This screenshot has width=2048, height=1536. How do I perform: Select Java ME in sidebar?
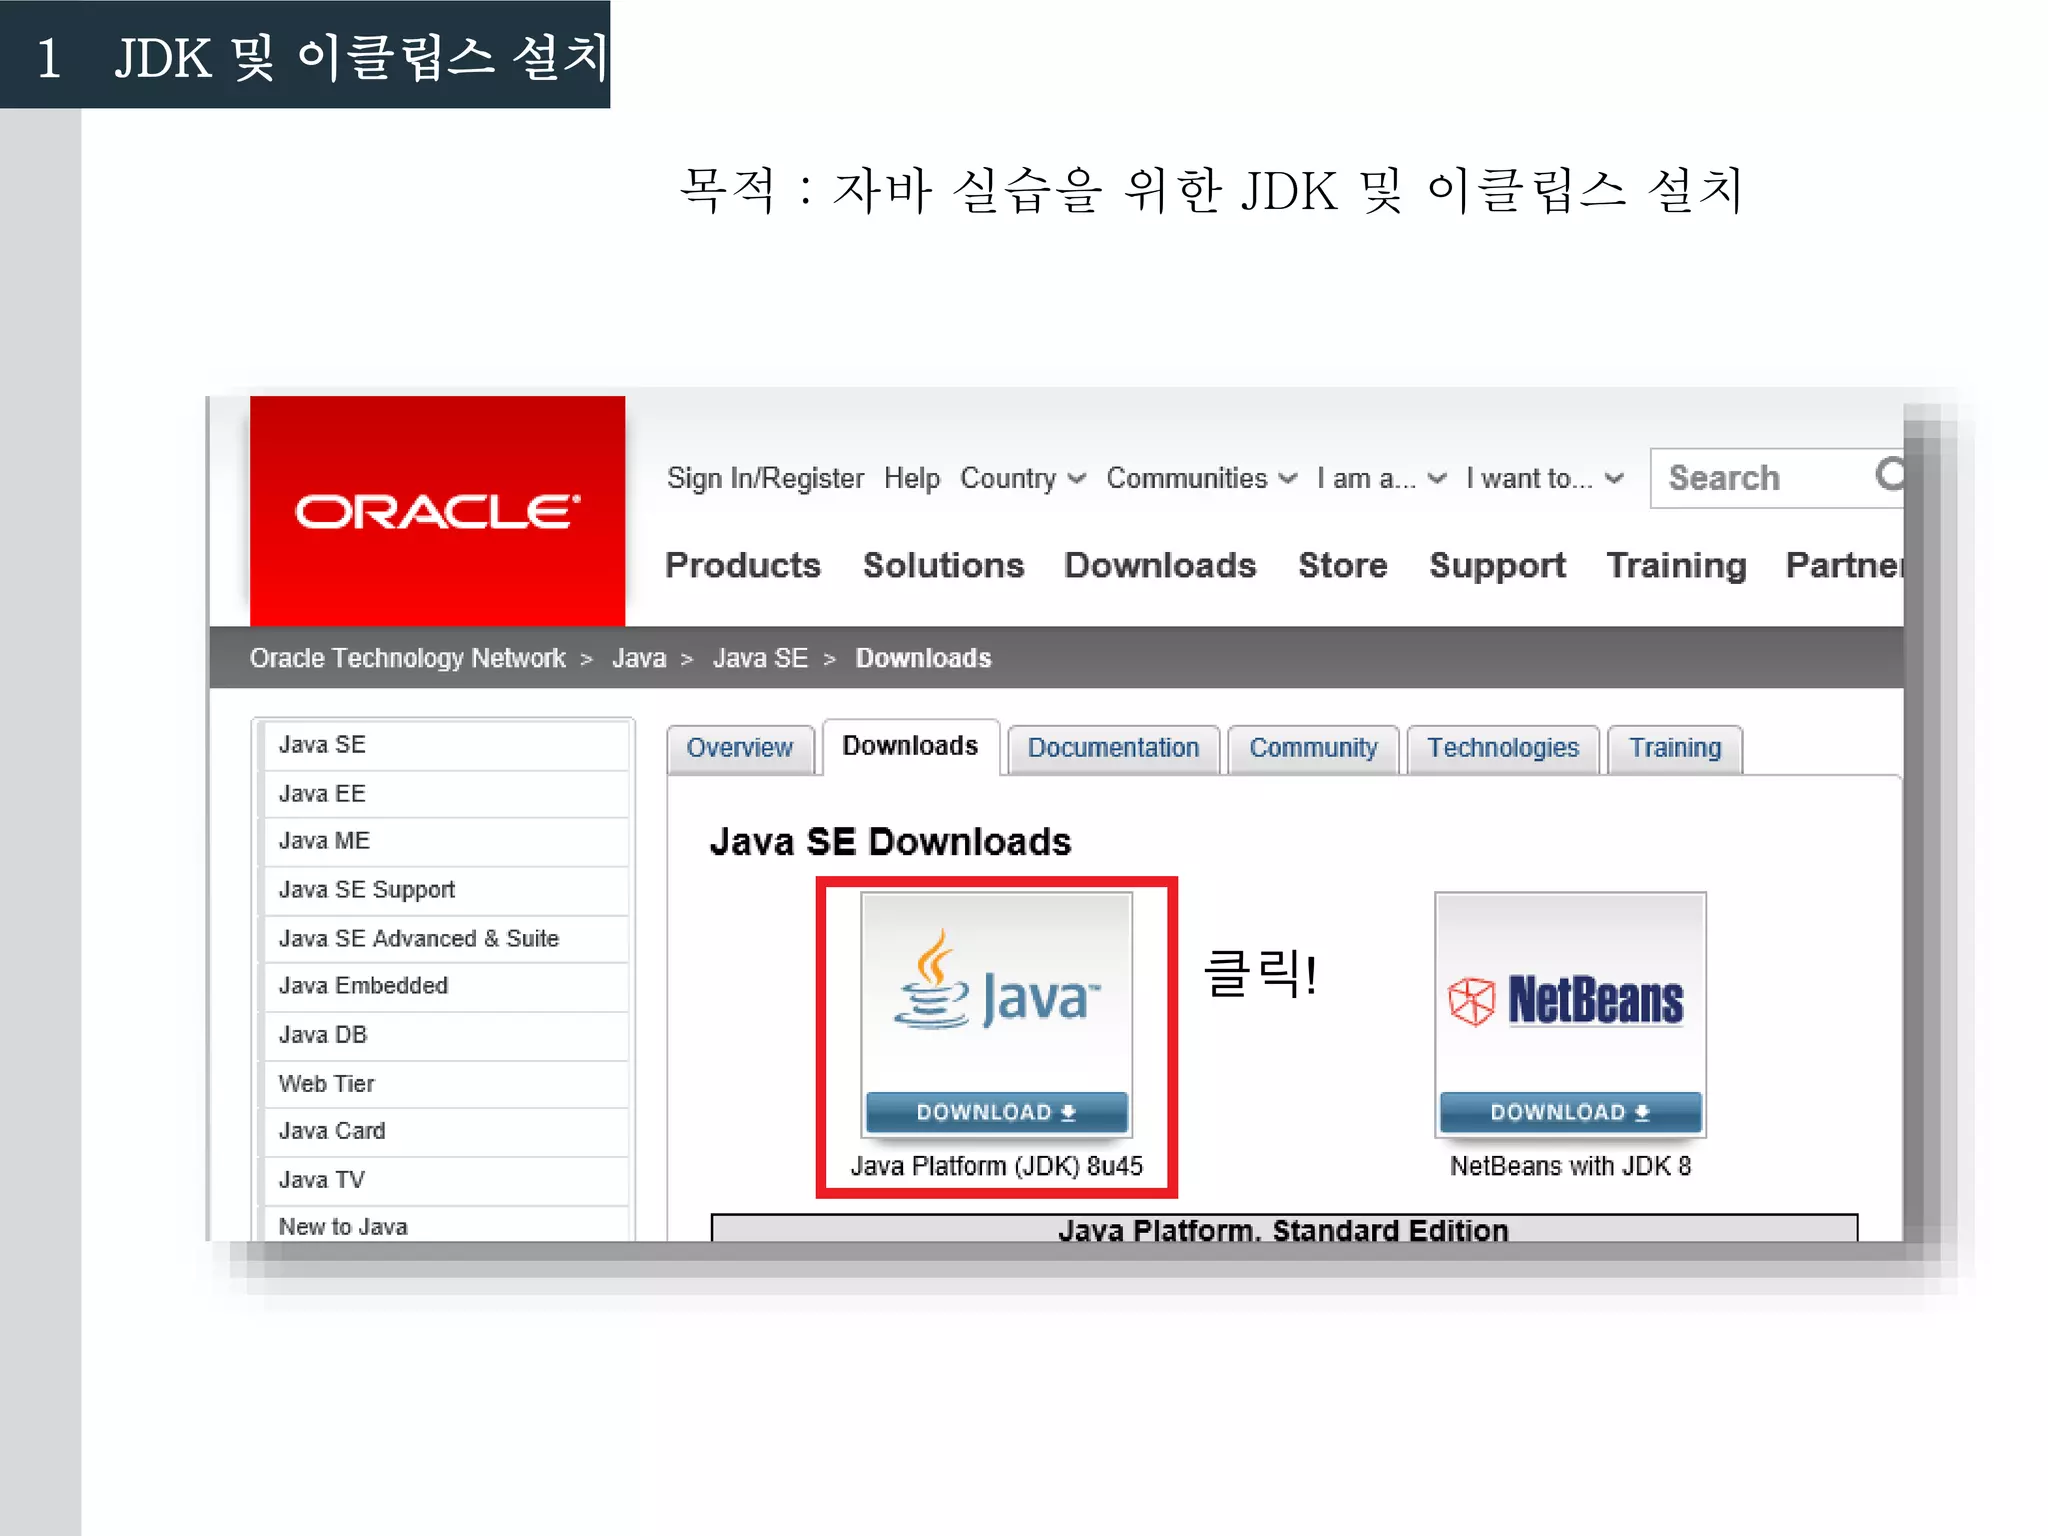(x=445, y=841)
